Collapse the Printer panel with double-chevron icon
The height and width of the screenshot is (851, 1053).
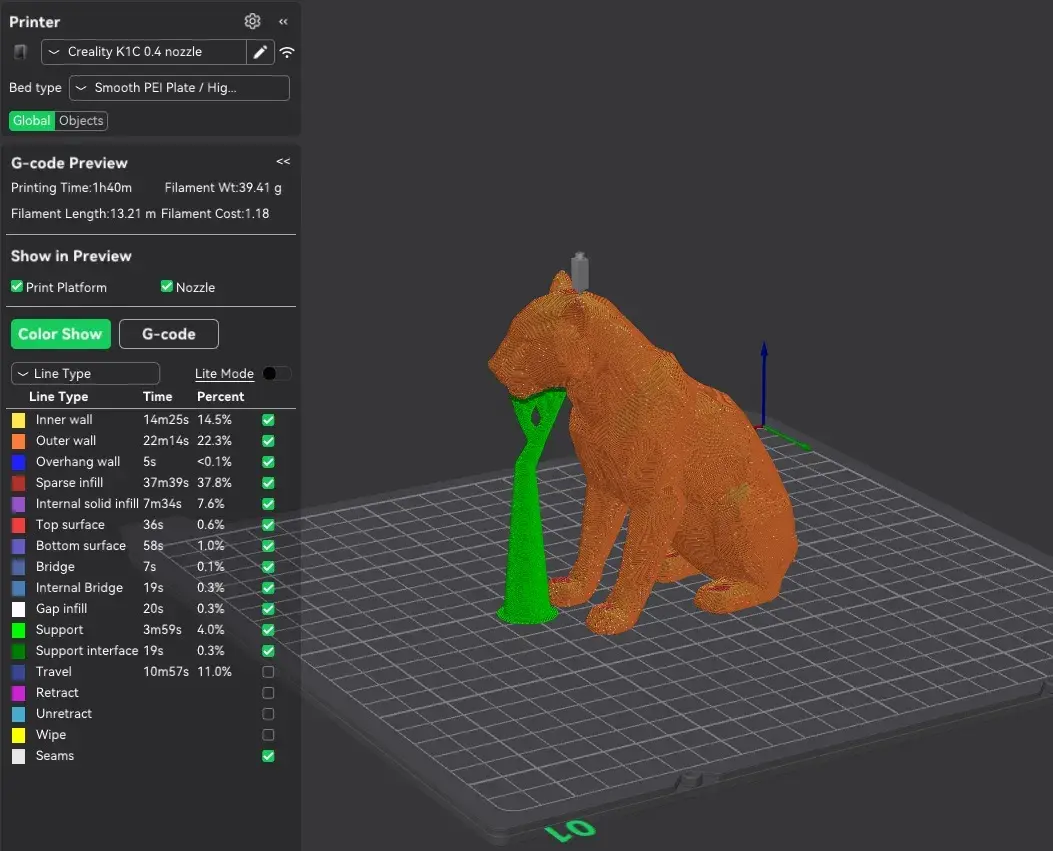(283, 20)
